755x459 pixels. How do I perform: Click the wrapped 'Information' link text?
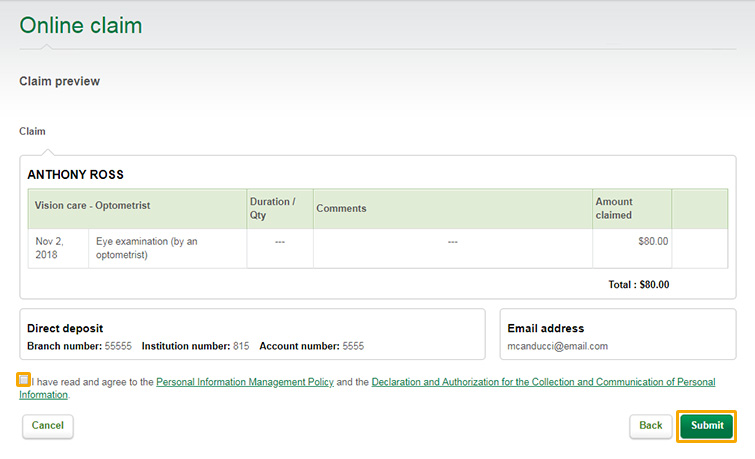(x=43, y=395)
